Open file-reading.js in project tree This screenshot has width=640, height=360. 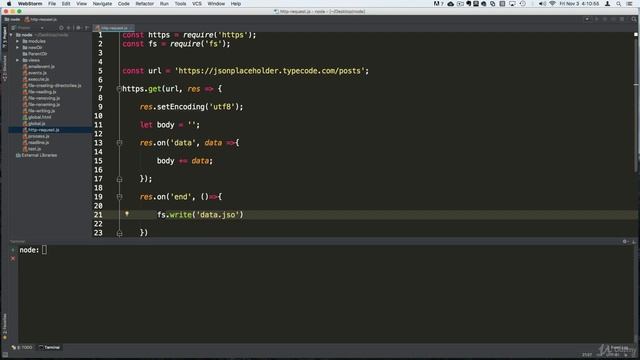[40, 92]
